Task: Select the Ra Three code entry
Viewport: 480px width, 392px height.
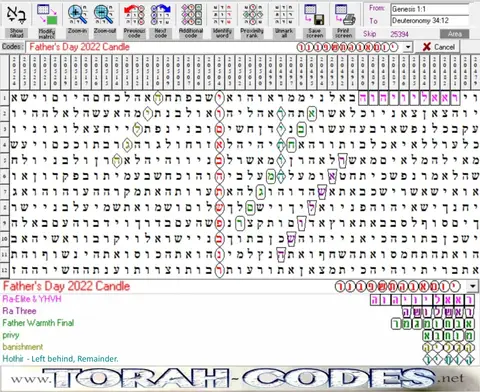Action: click(19, 311)
